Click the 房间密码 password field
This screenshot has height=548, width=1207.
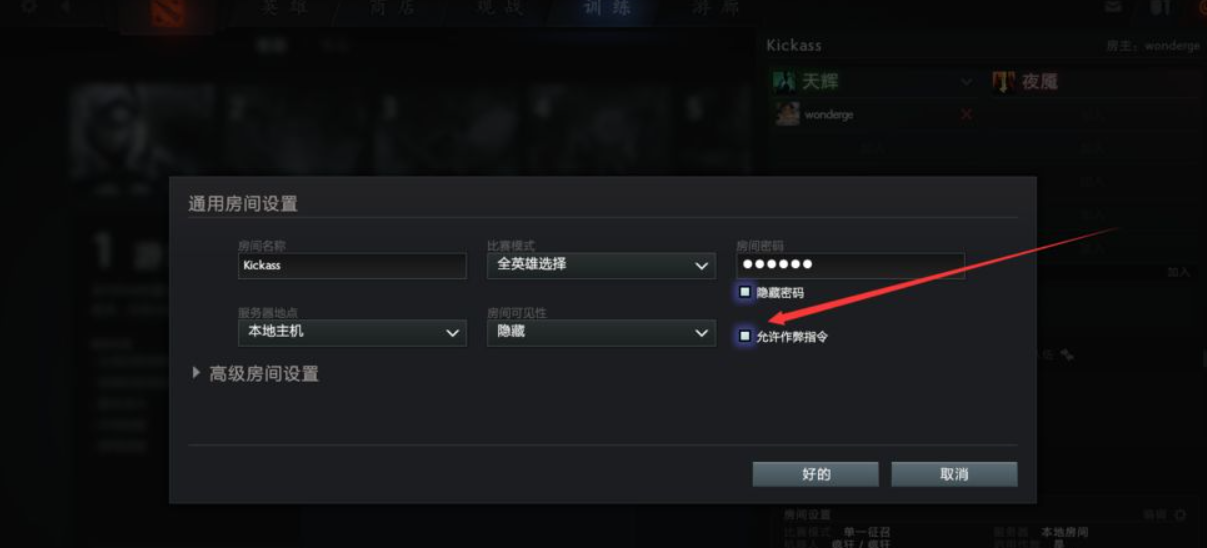tap(850, 265)
